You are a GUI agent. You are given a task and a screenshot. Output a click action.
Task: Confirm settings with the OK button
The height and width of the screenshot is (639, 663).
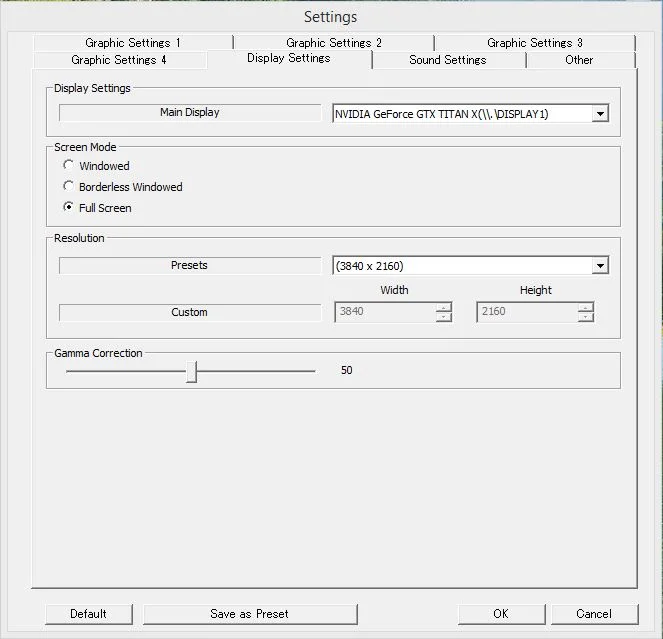coord(501,614)
